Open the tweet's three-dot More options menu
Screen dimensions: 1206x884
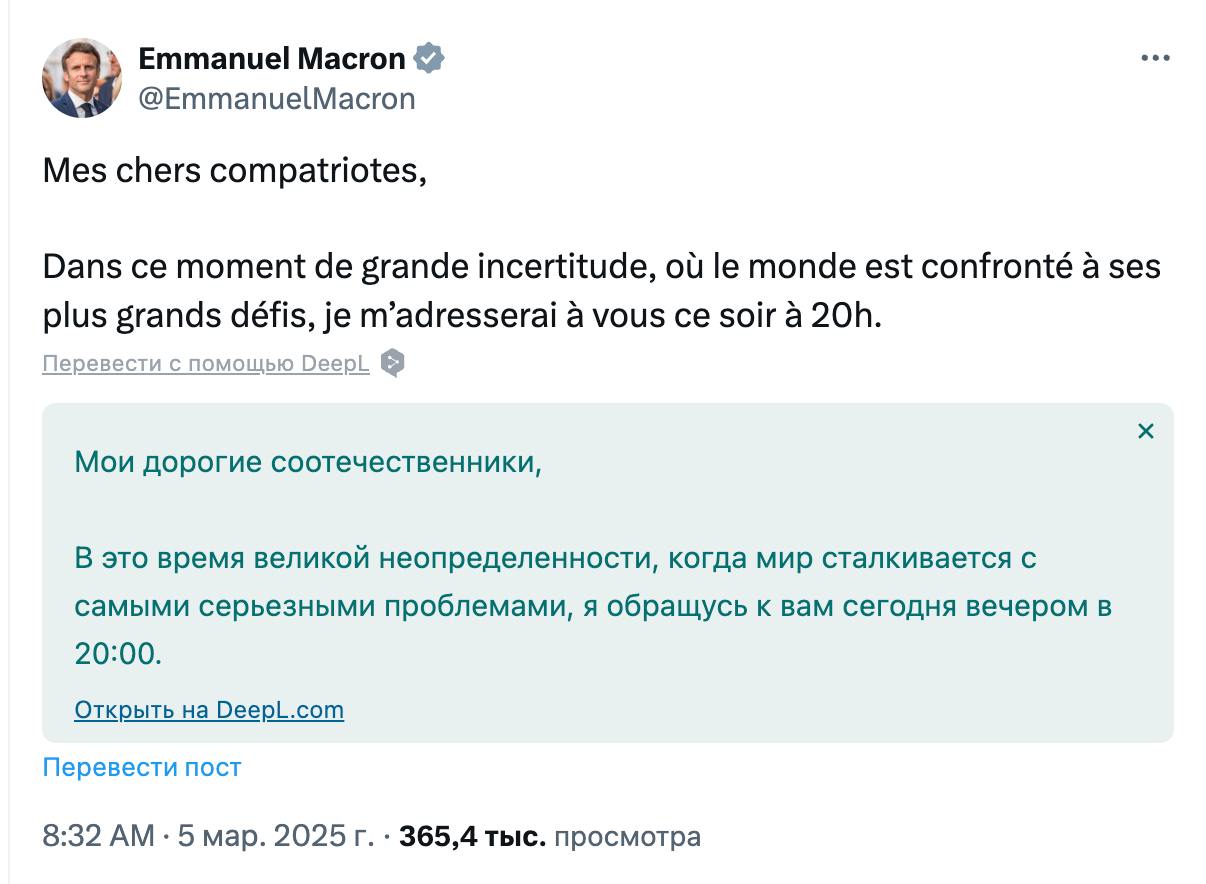(x=1155, y=59)
